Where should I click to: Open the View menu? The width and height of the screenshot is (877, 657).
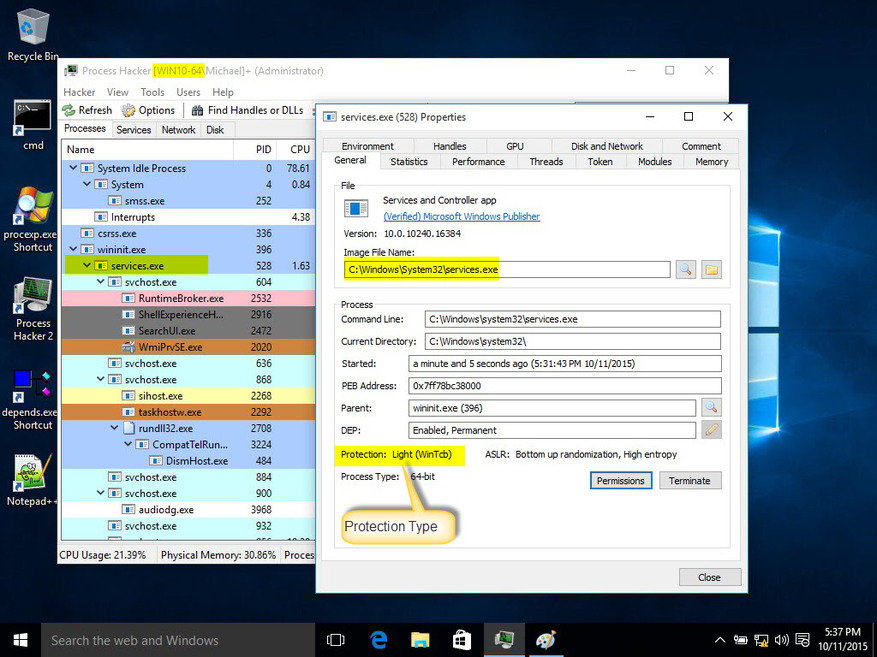click(117, 92)
